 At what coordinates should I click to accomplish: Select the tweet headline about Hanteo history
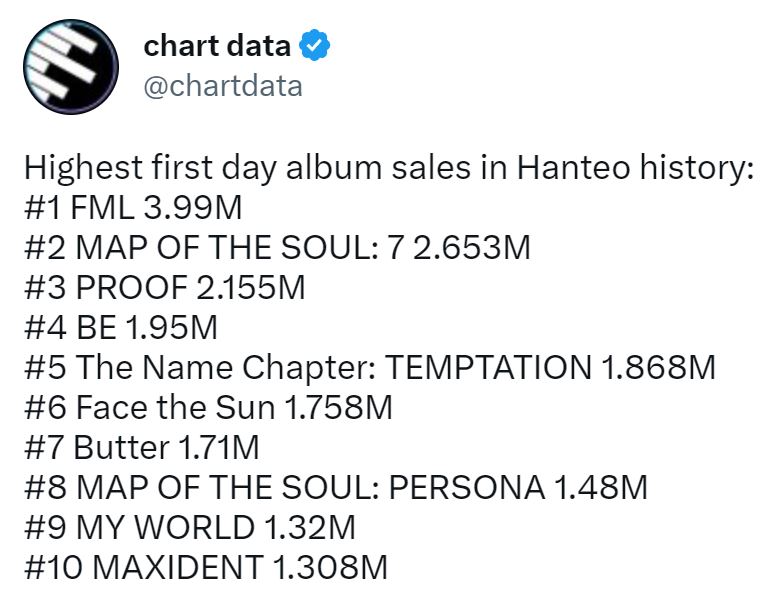389,168
